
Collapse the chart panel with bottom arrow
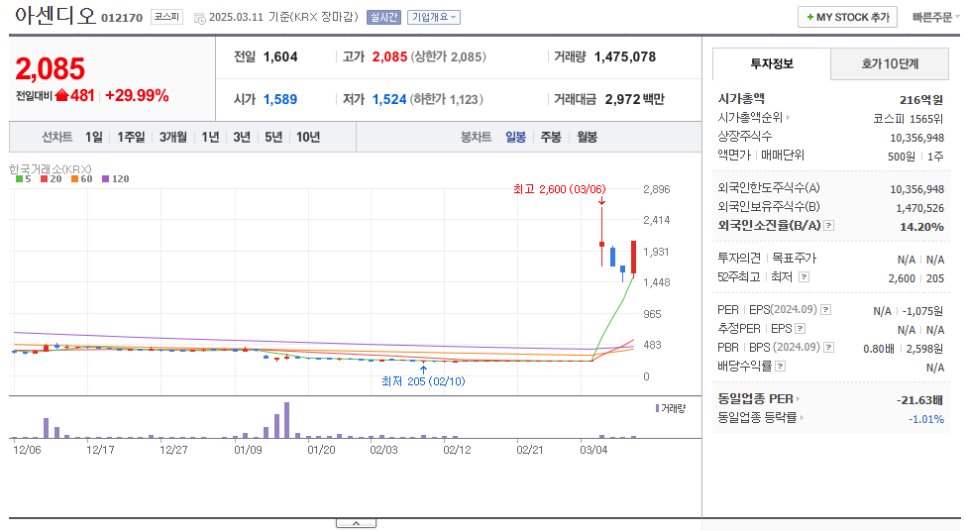tap(356, 523)
